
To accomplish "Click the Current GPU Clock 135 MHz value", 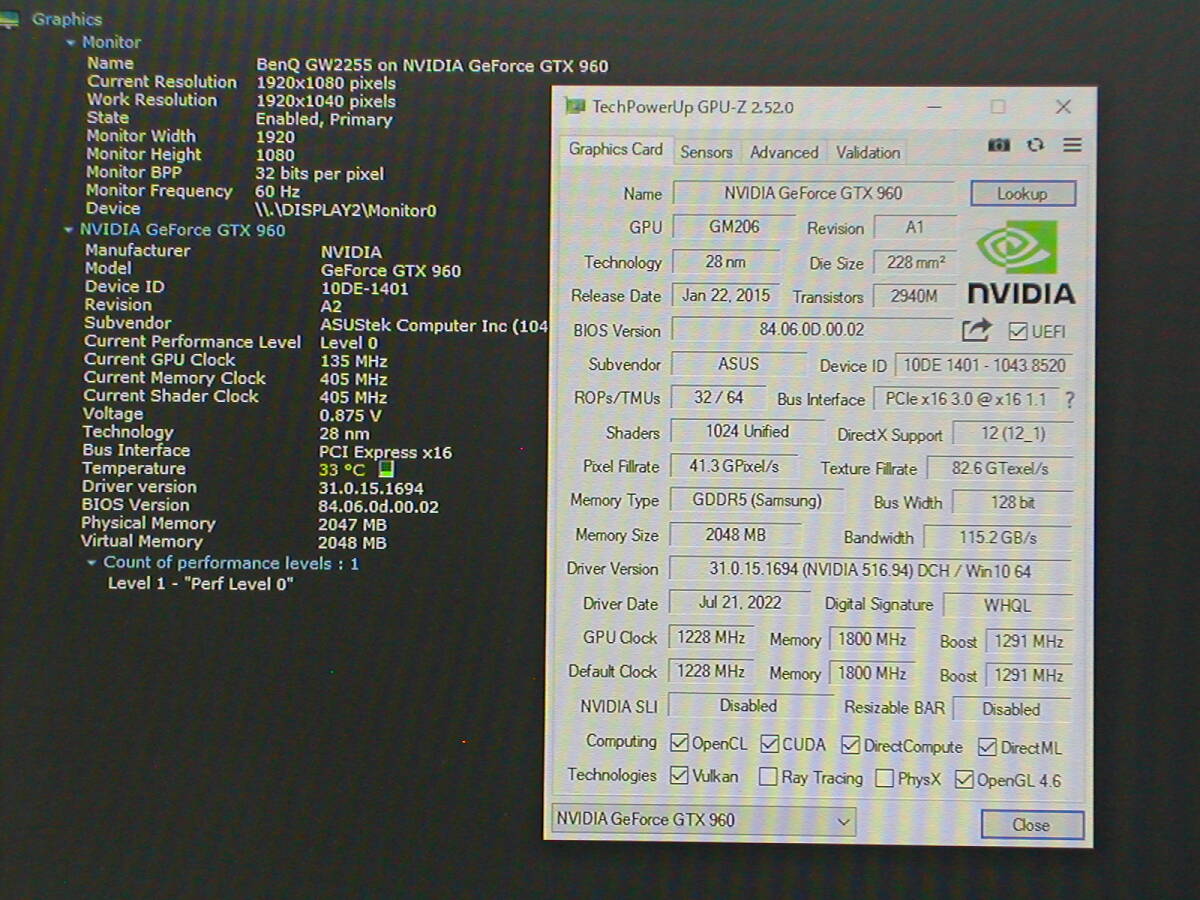I will coord(353,361).
